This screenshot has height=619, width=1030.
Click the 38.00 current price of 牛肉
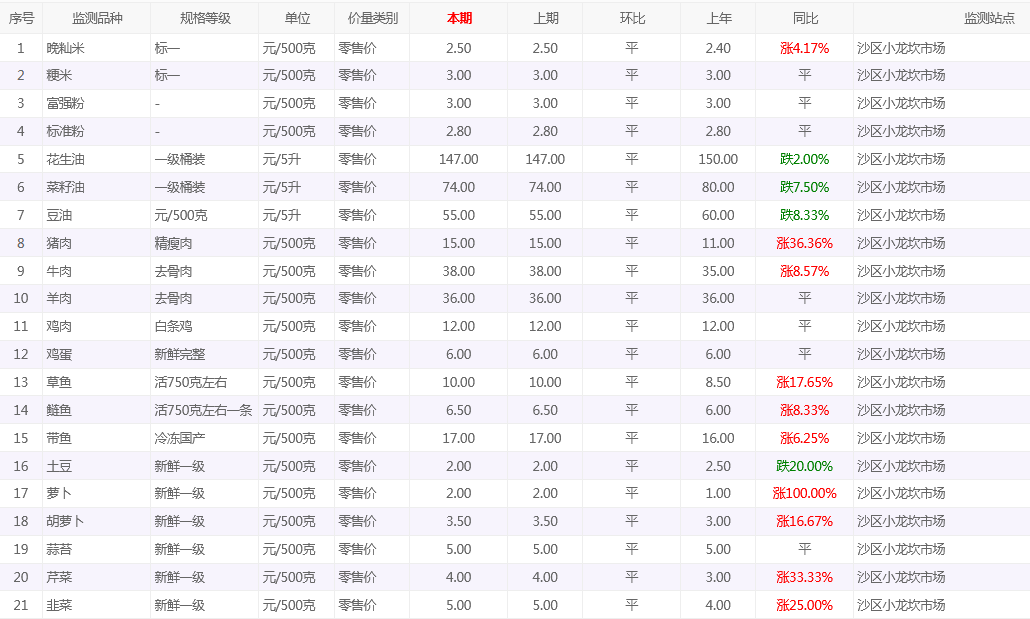click(459, 271)
